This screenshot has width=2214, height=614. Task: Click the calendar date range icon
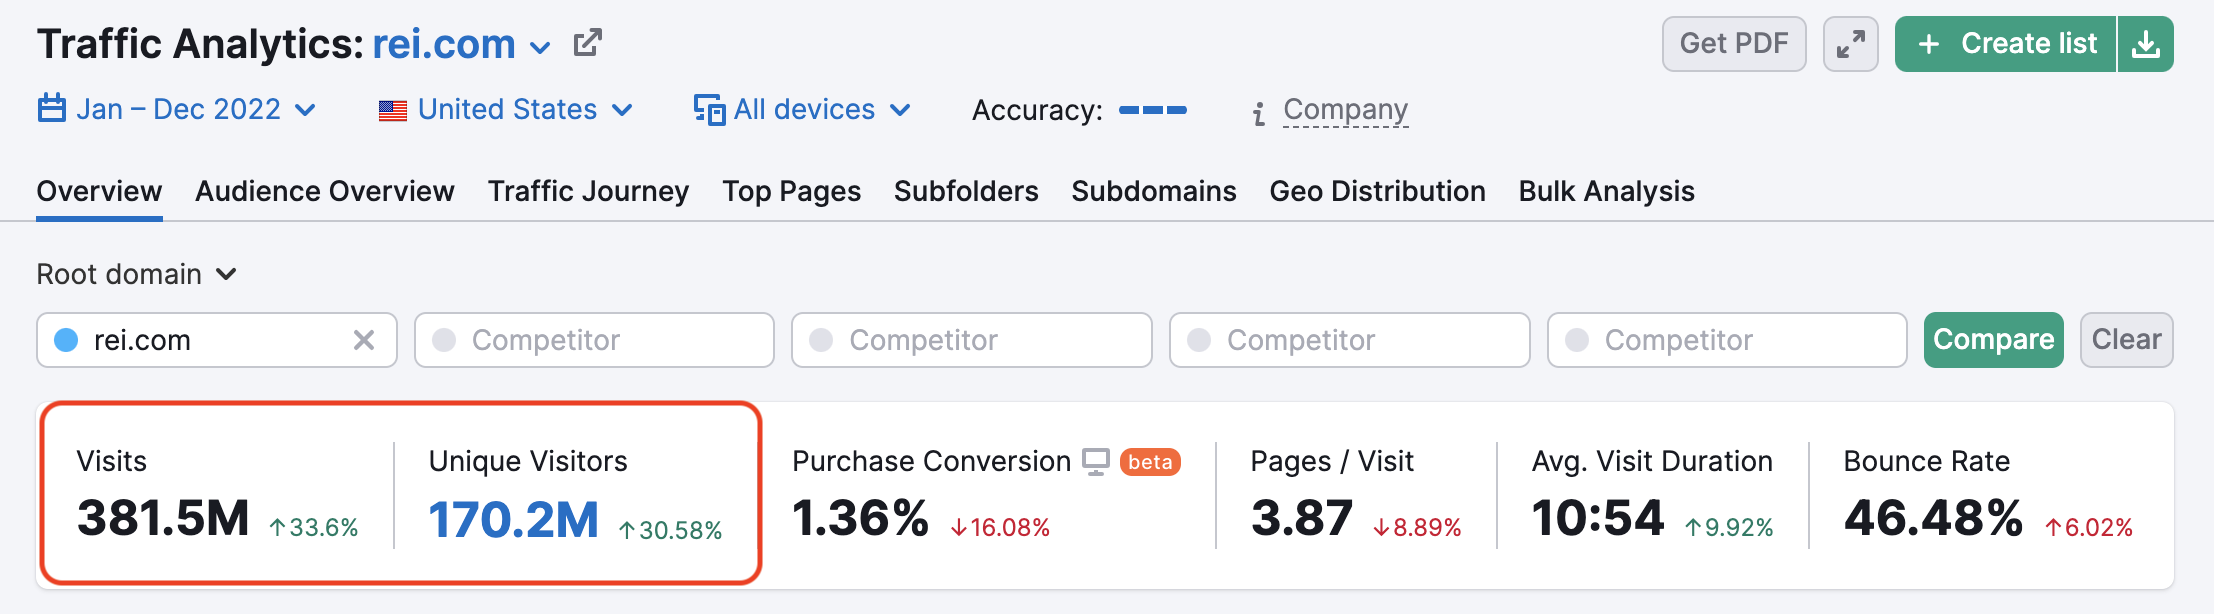[x=51, y=108]
